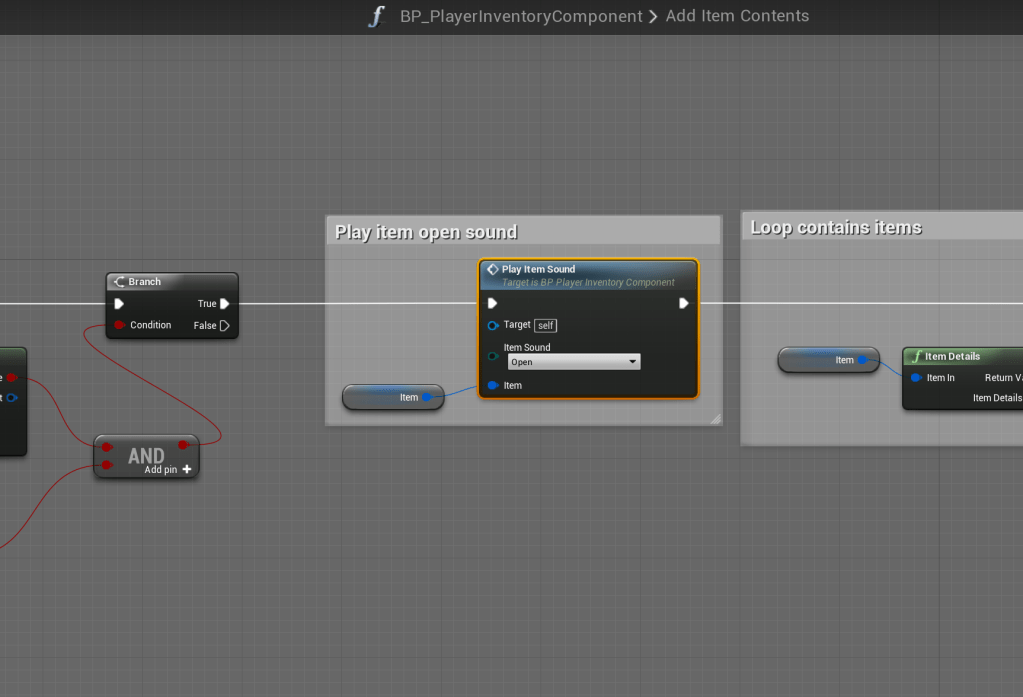The image size is (1023, 697).
Task: Select the Branch node title
Action: point(144,281)
